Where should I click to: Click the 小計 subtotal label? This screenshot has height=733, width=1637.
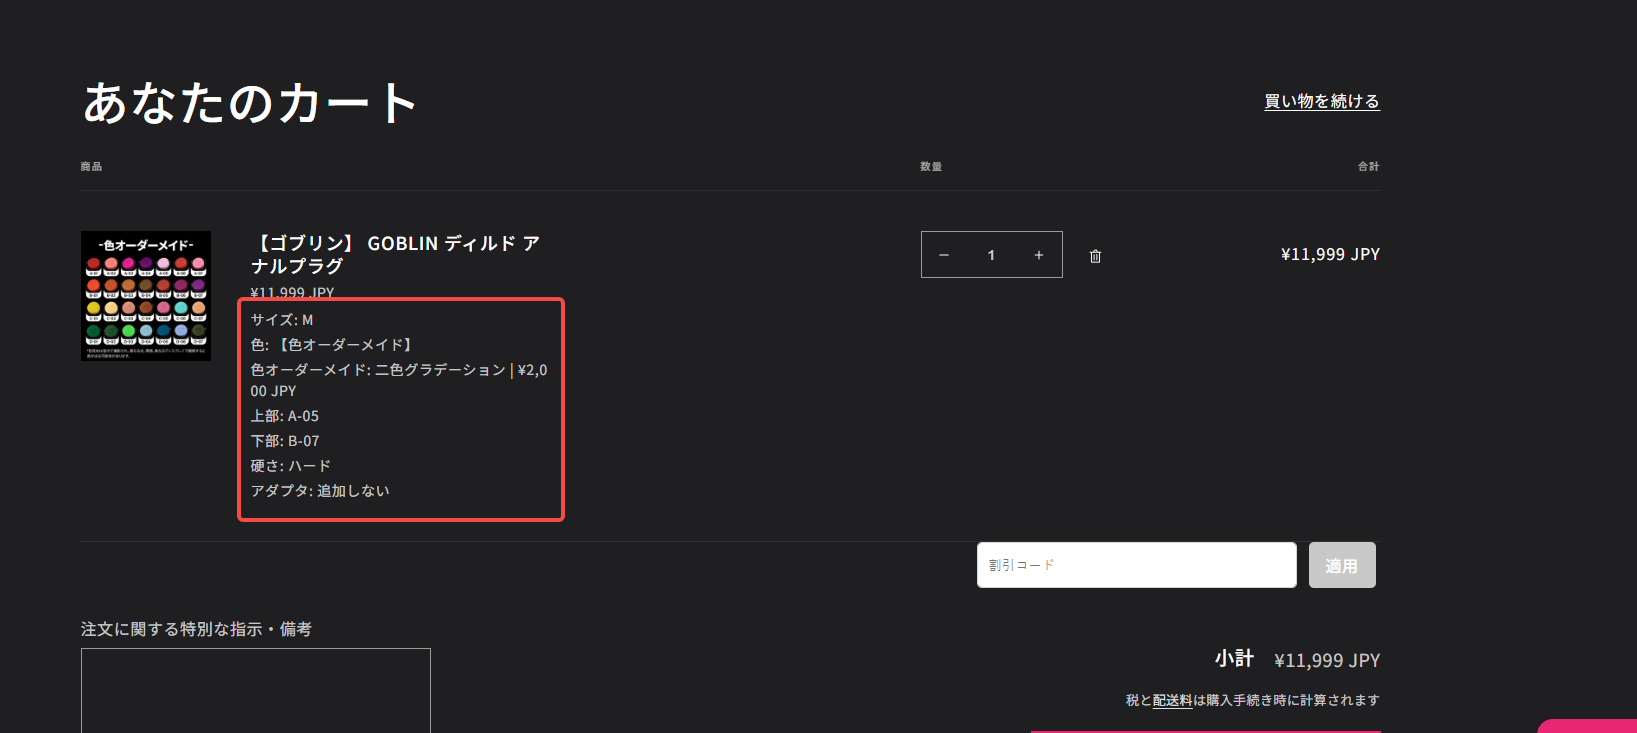1234,659
